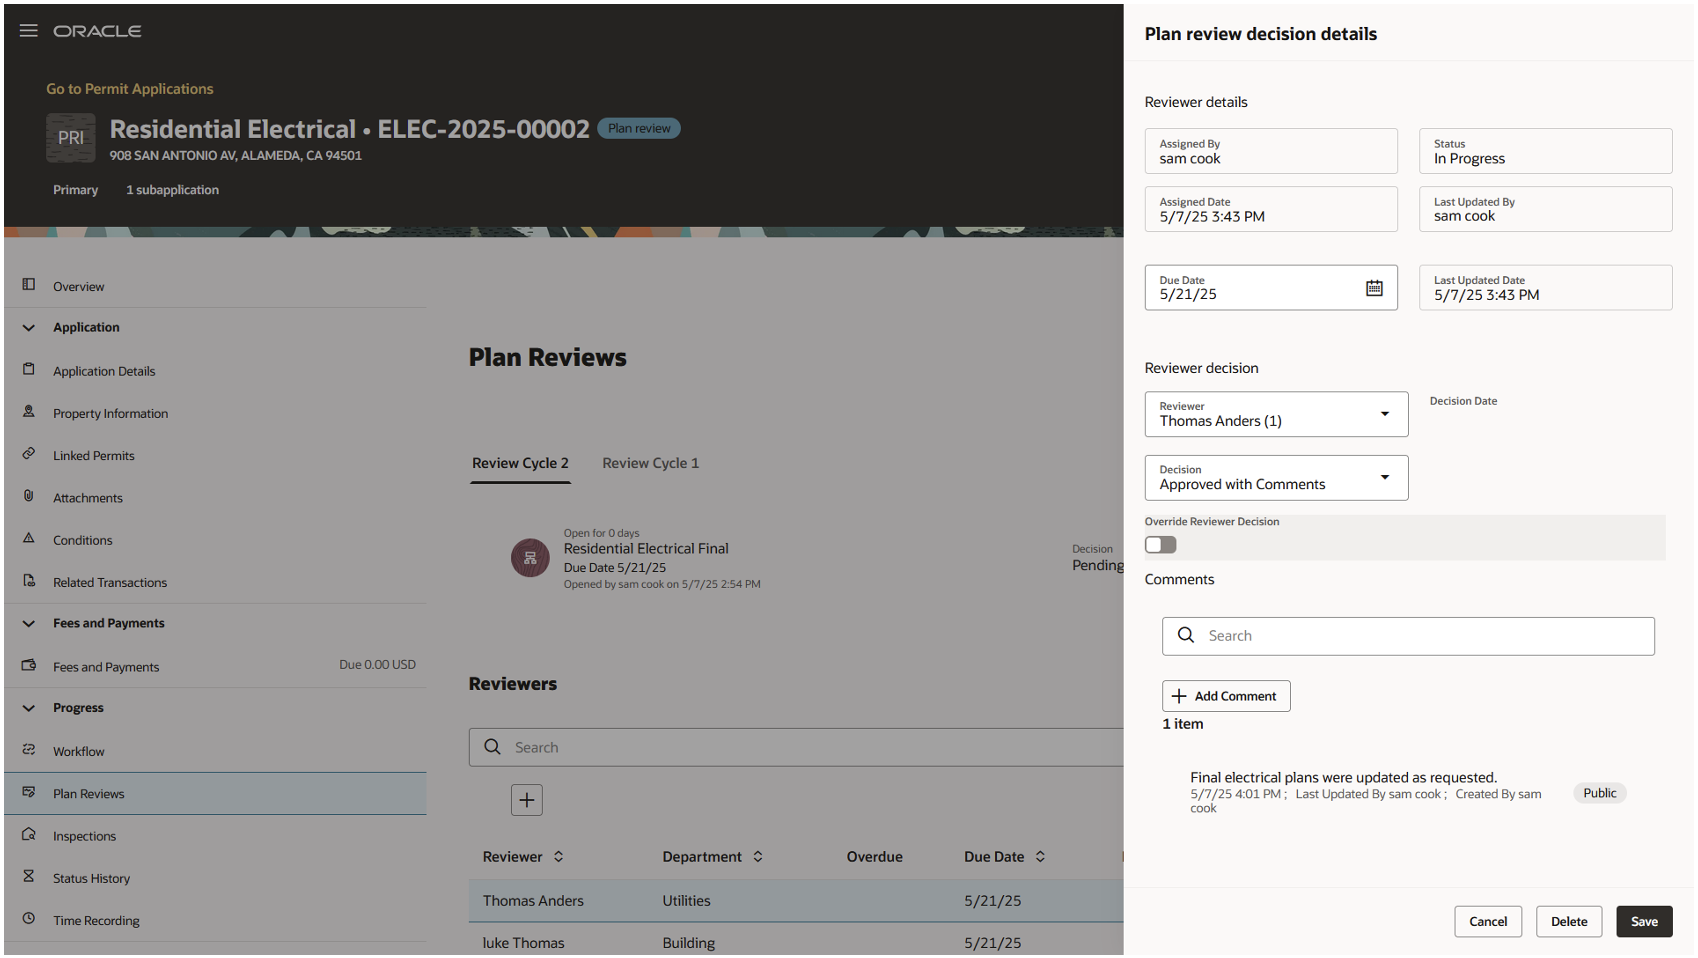Click the Time Recording menu label

point(96,921)
